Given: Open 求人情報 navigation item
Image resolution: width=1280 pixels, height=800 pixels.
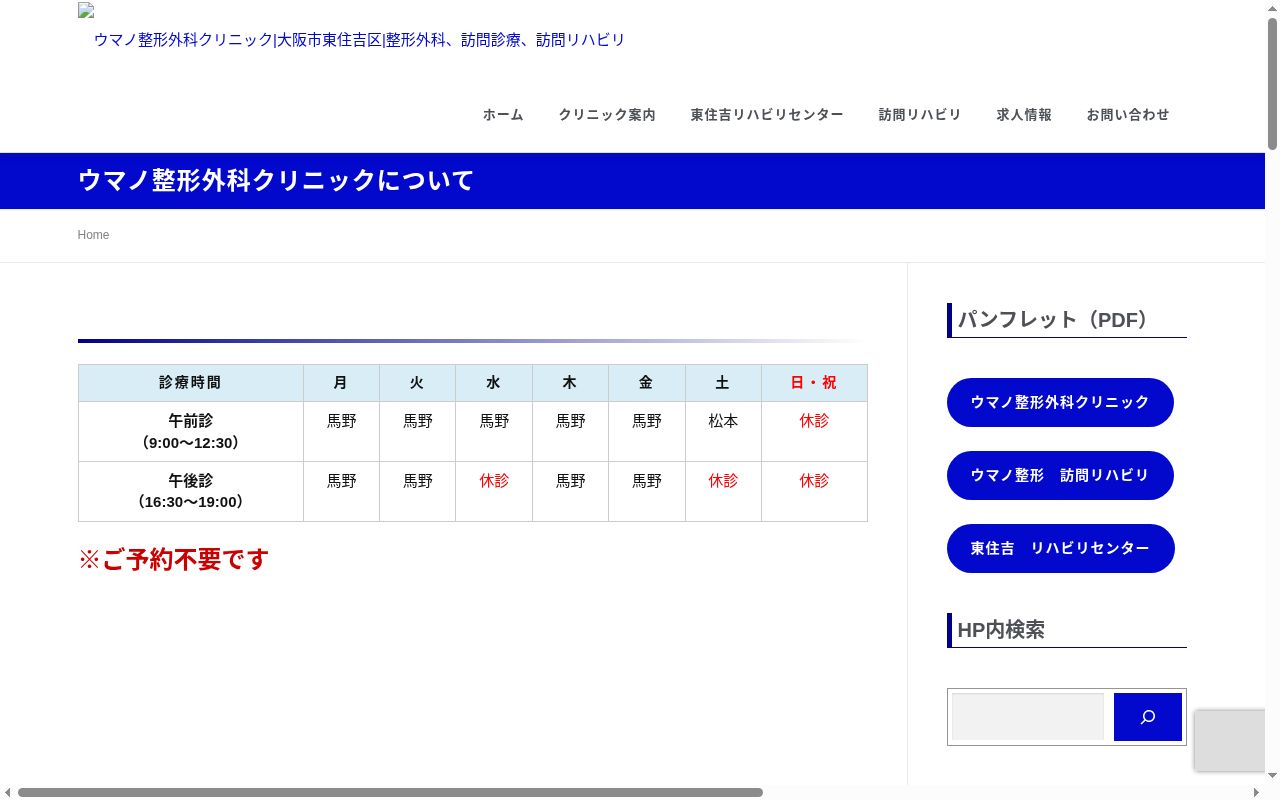Looking at the screenshot, I should (x=1024, y=115).
